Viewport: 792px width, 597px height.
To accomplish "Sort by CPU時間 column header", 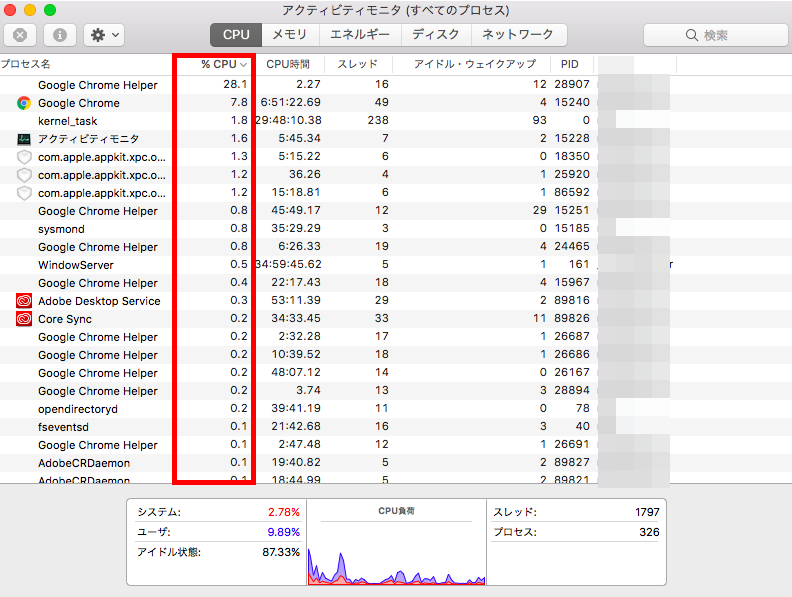I will pyautogui.click(x=289, y=64).
